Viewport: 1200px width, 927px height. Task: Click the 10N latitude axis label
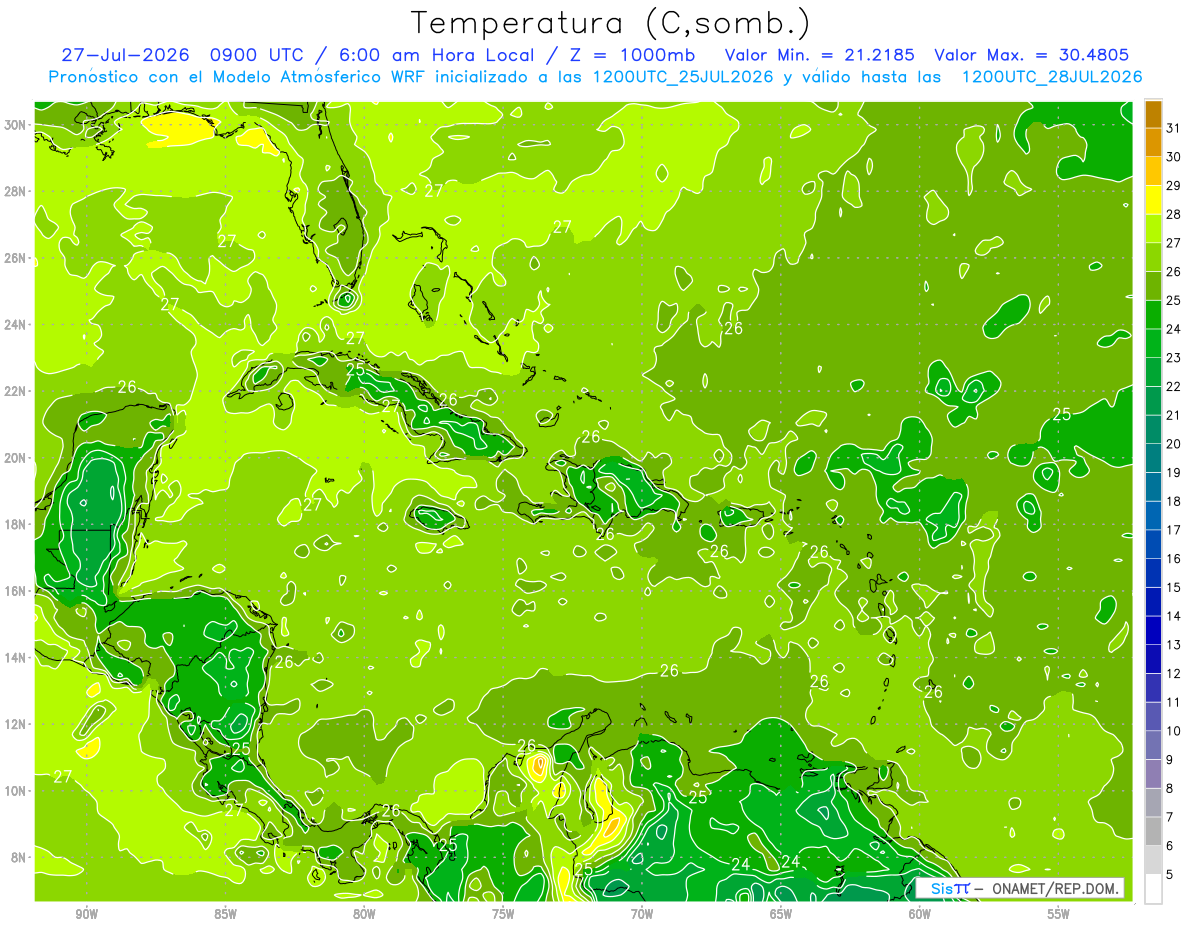(16, 791)
